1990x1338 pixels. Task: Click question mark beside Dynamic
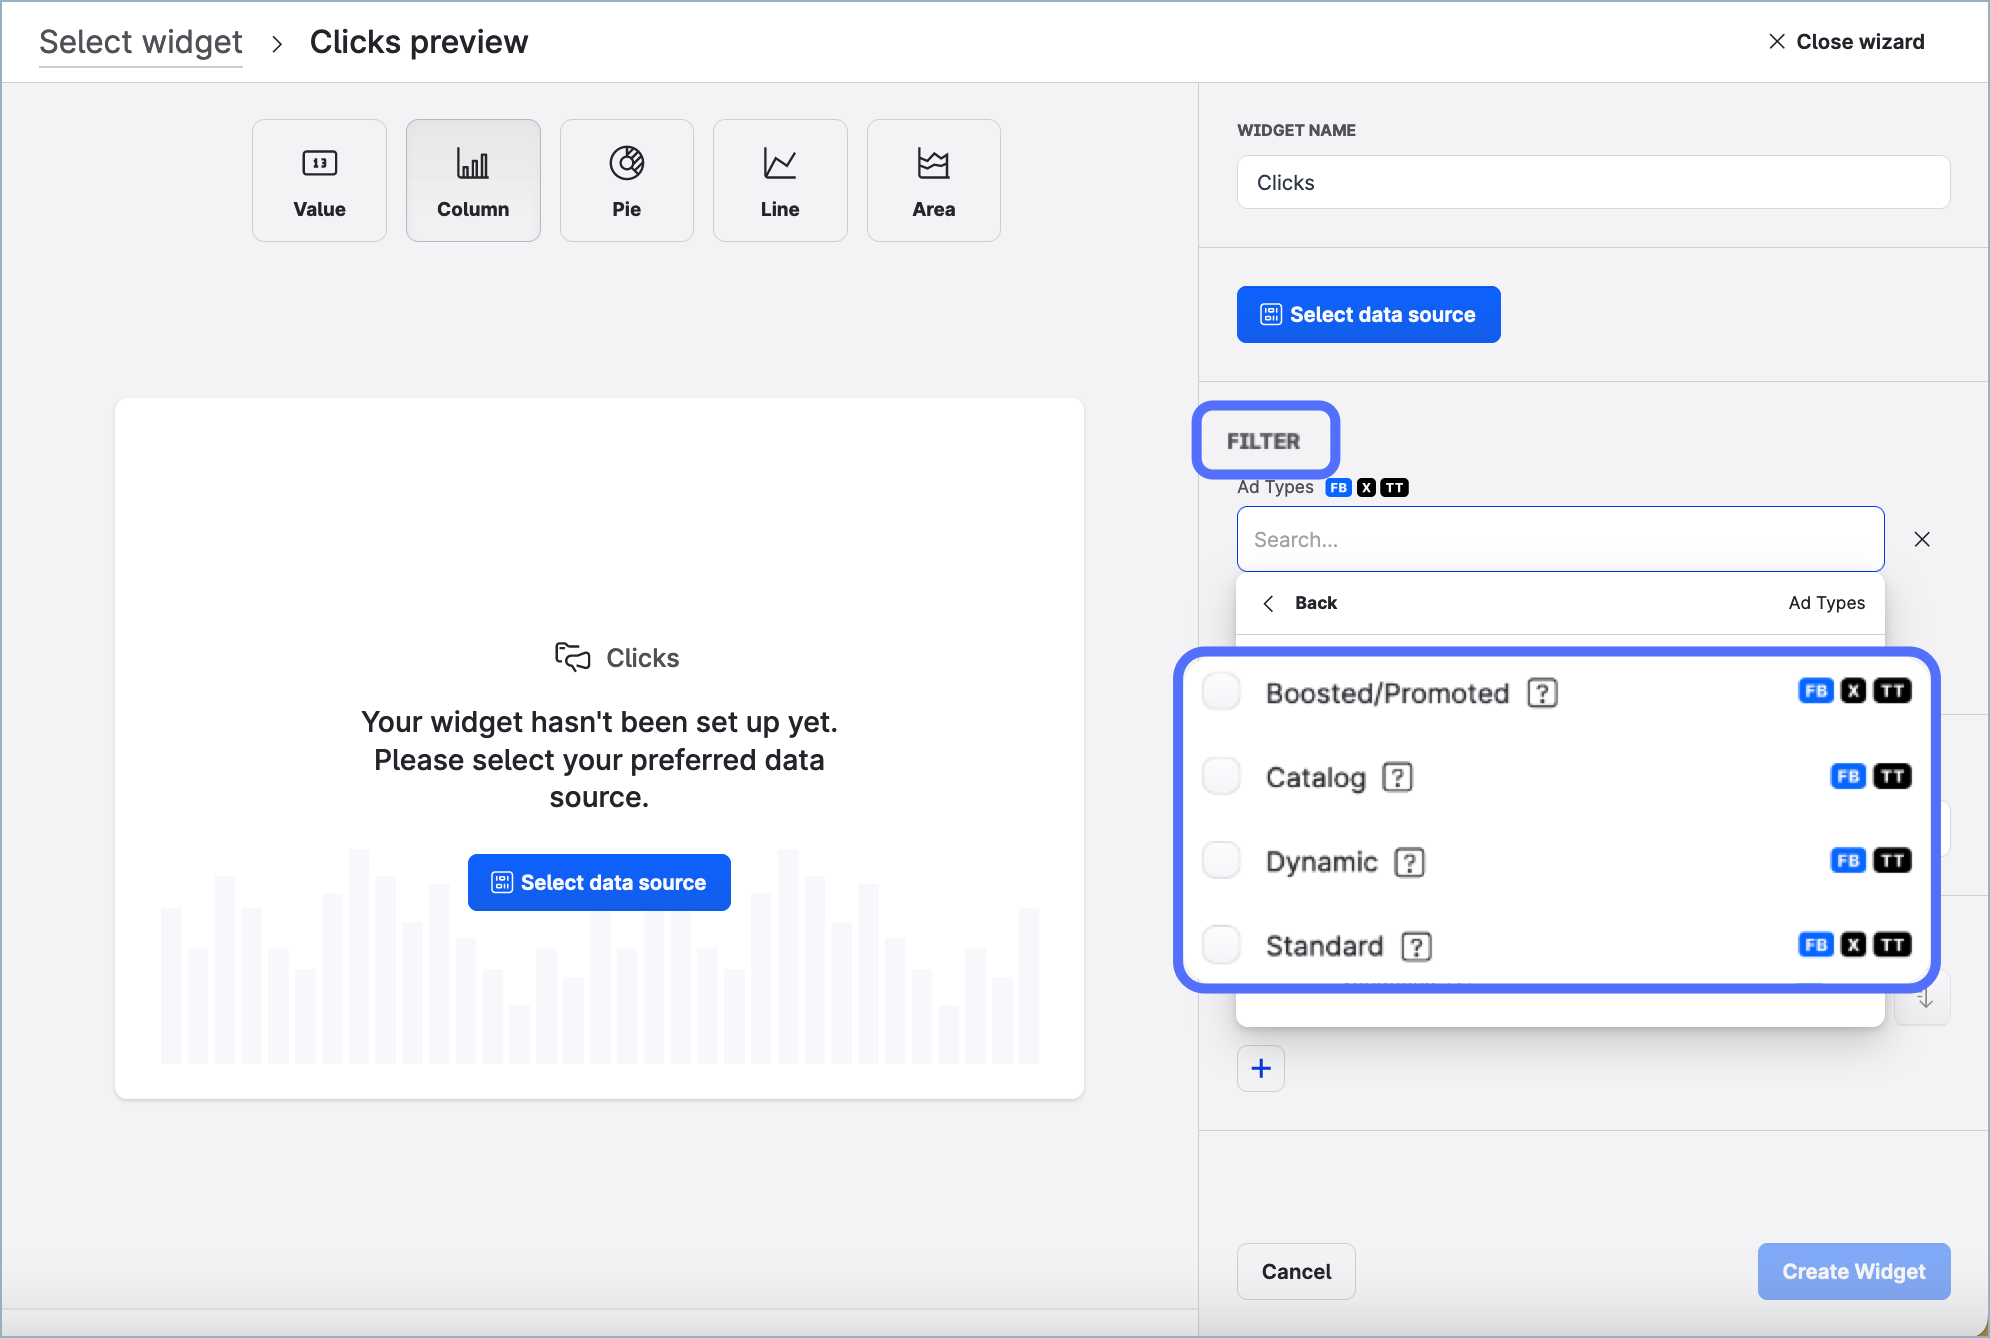pyautogui.click(x=1409, y=862)
